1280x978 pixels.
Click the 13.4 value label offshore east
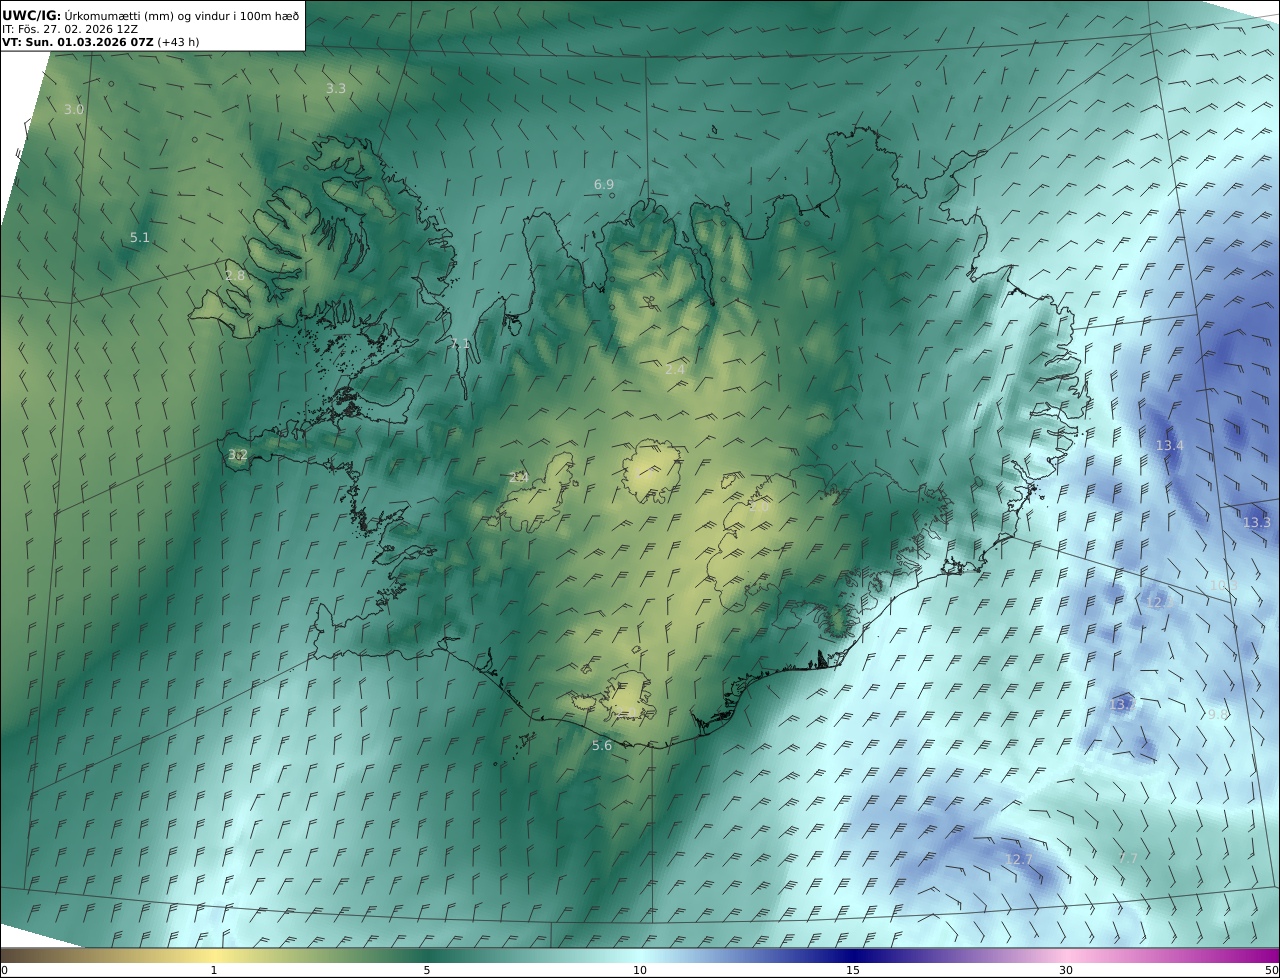coord(1170,445)
